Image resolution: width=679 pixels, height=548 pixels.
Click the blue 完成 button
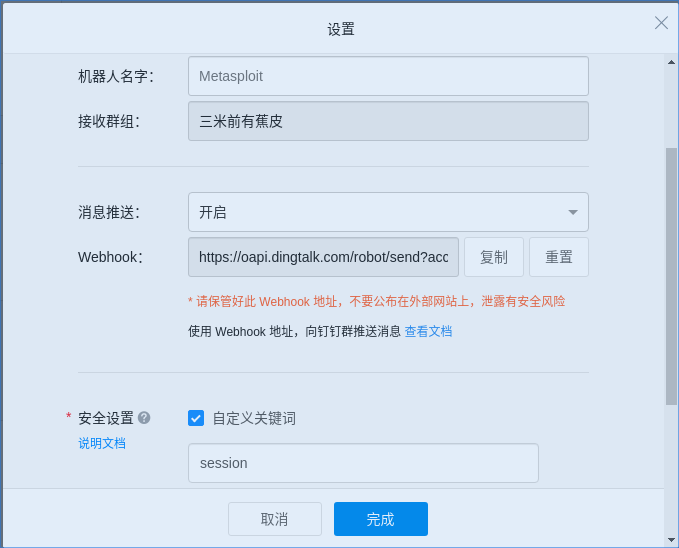point(381,519)
